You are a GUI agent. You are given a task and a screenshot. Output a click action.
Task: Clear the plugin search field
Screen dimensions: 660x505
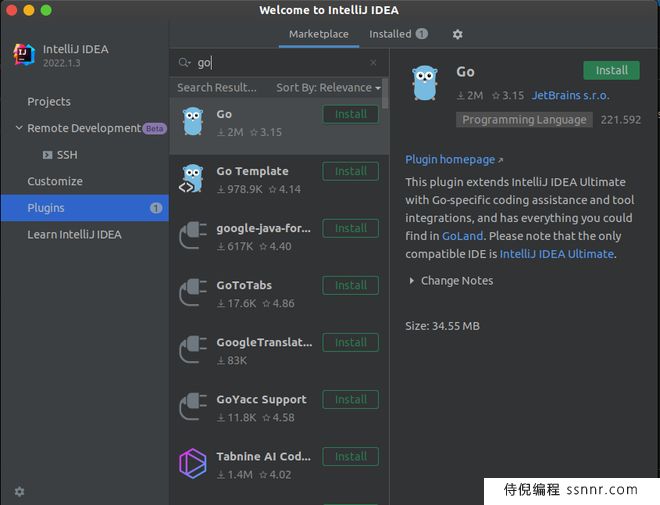(x=373, y=63)
